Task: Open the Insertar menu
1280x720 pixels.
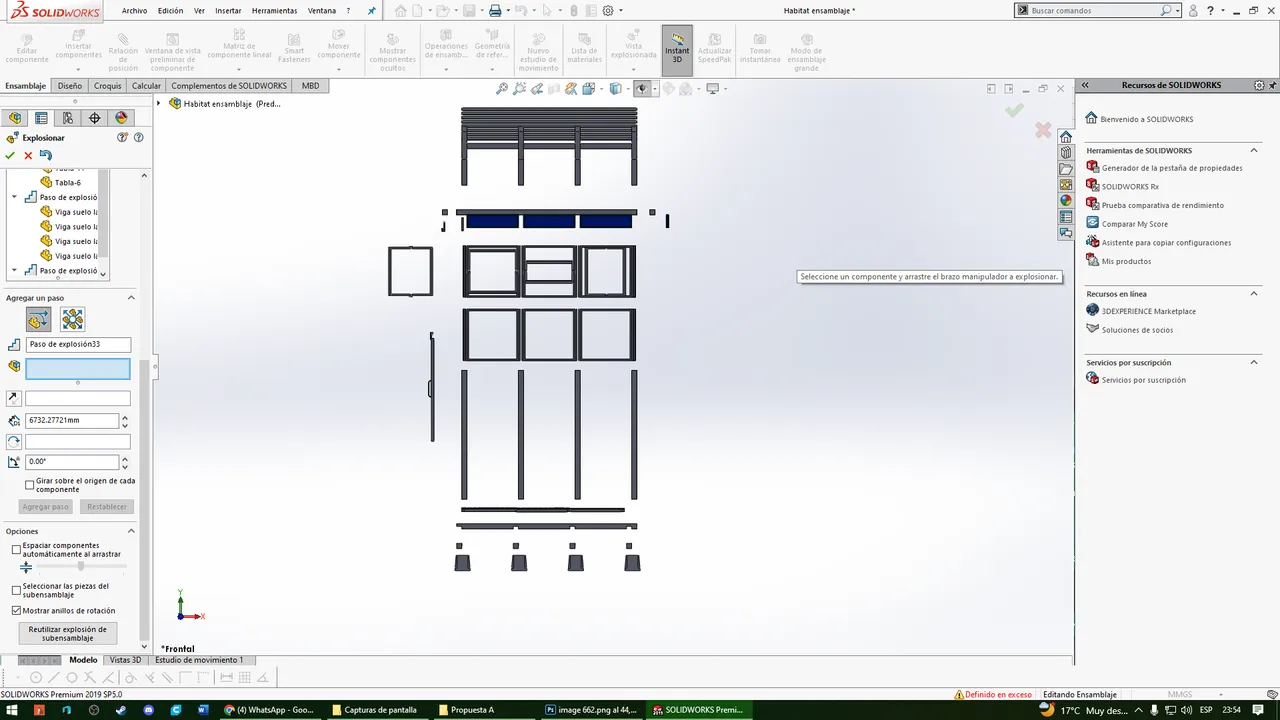Action: click(x=228, y=10)
